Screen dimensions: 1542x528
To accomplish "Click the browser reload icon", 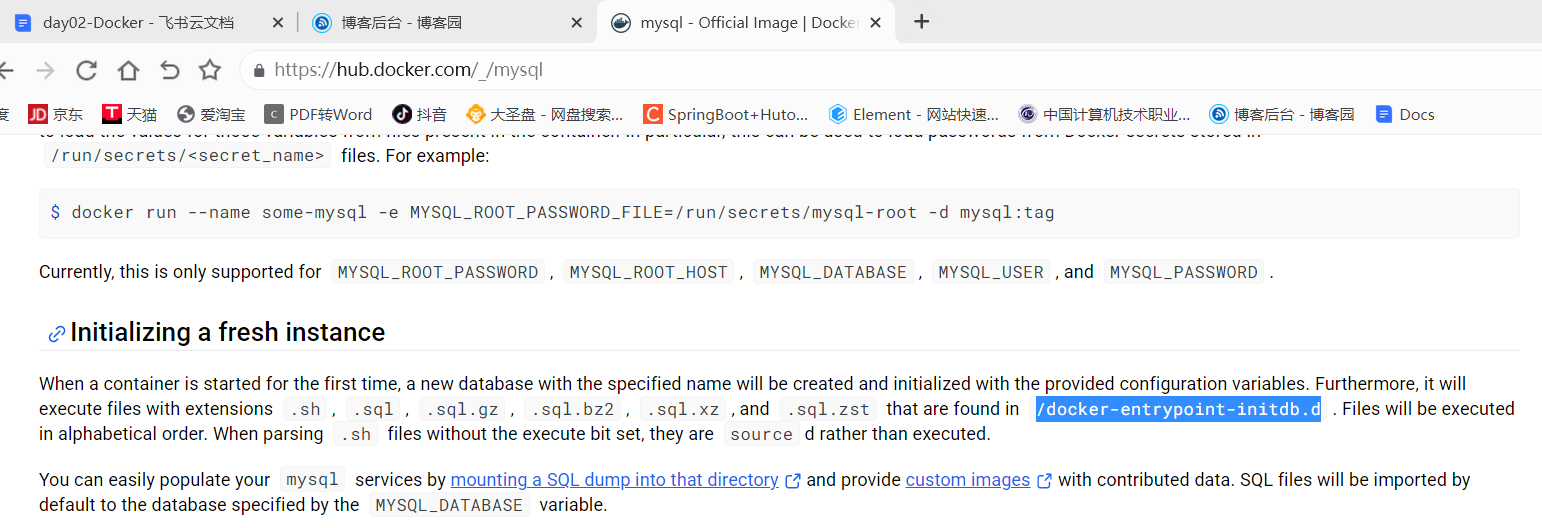I will [x=87, y=70].
